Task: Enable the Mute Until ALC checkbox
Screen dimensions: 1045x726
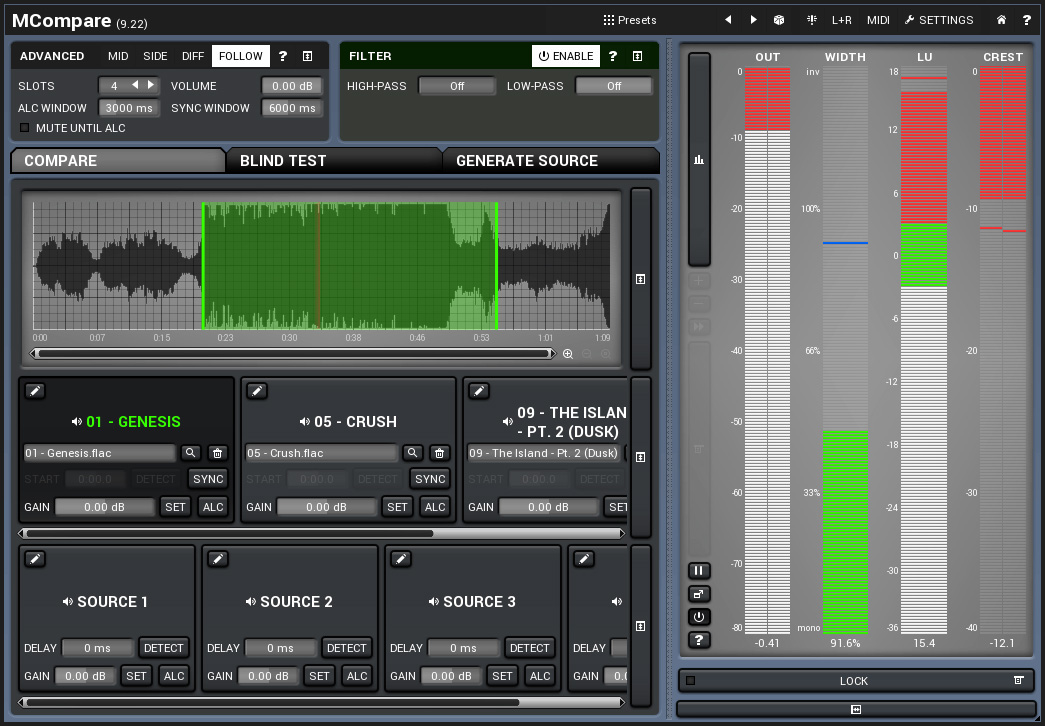Action: coord(25,128)
